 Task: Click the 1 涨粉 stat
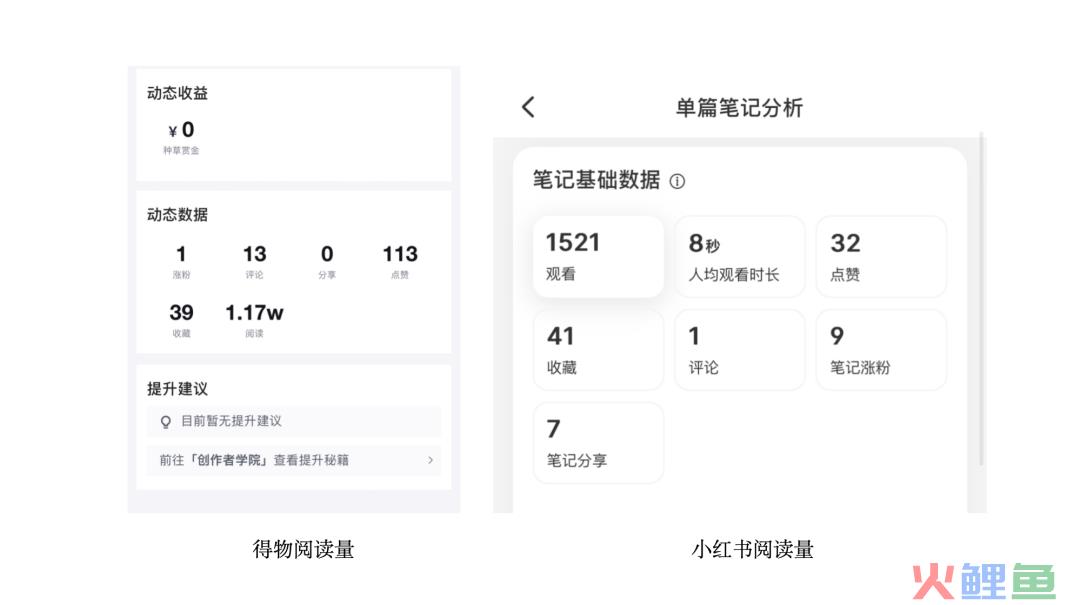pos(181,262)
